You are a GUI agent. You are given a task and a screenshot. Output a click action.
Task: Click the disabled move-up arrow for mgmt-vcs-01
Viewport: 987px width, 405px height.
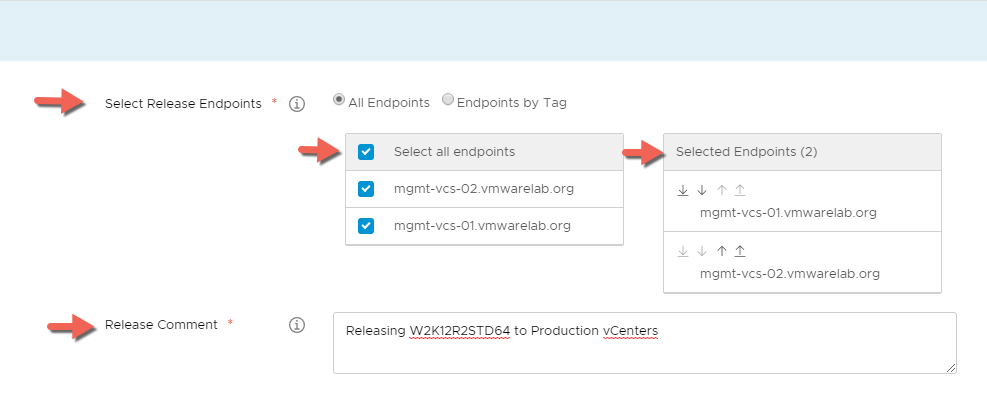click(721, 191)
